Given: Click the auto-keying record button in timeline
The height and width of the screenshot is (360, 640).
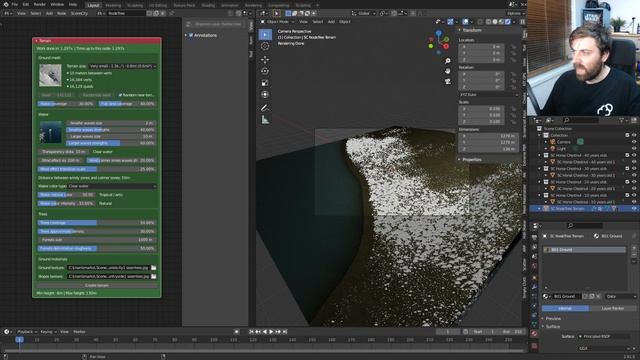Looking at the screenshot, I should point(236,332).
